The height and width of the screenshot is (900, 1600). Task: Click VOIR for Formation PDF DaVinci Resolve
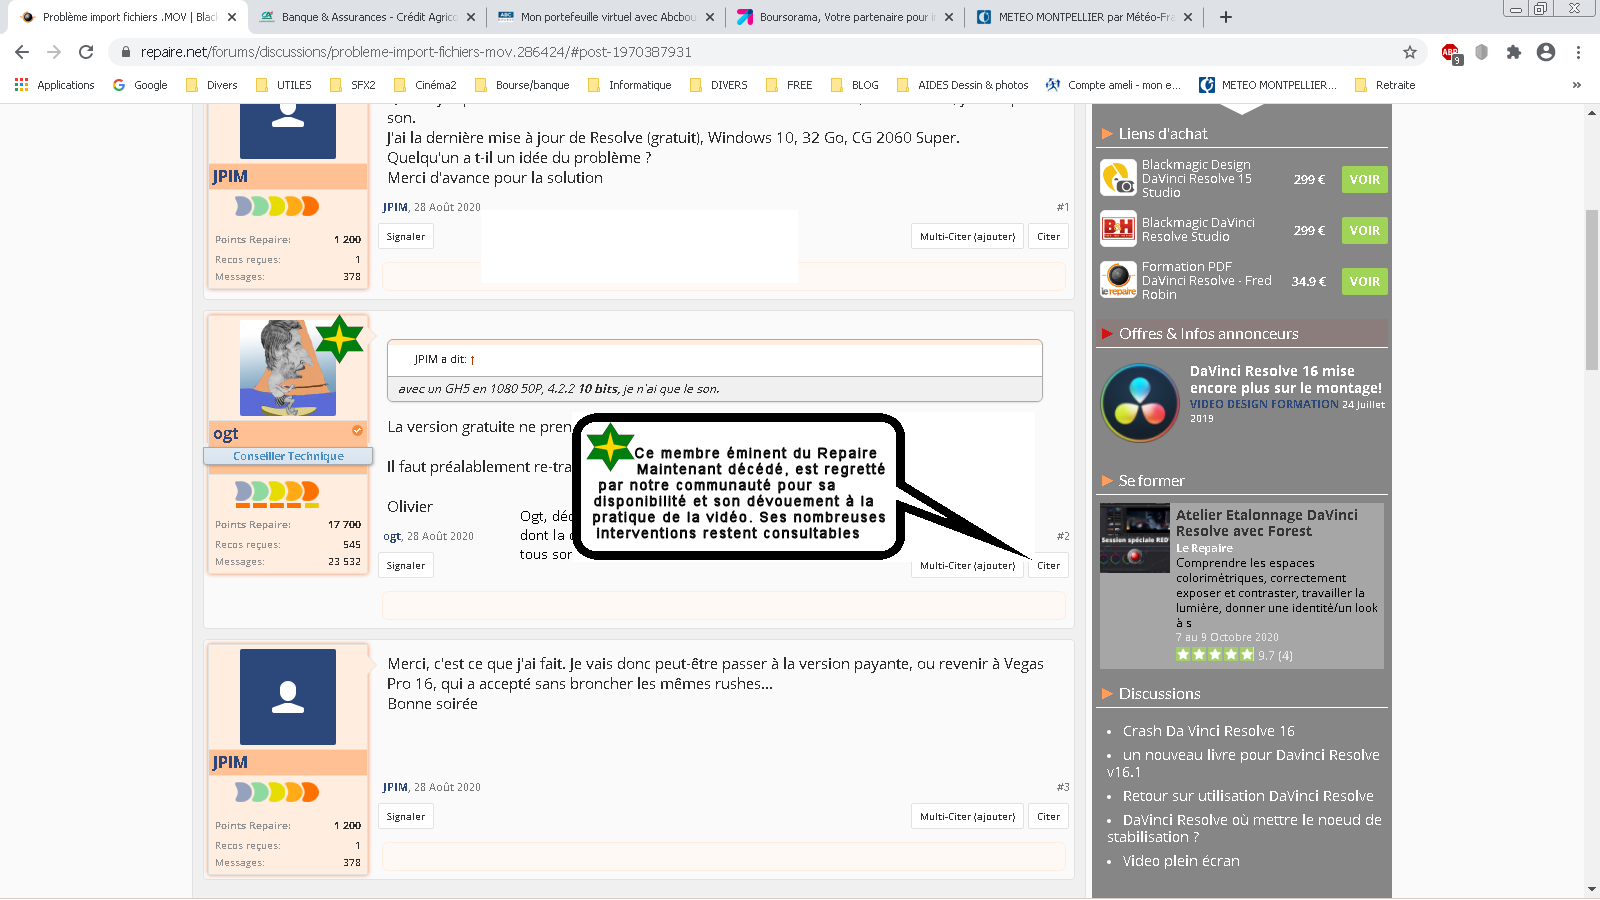tap(1364, 282)
